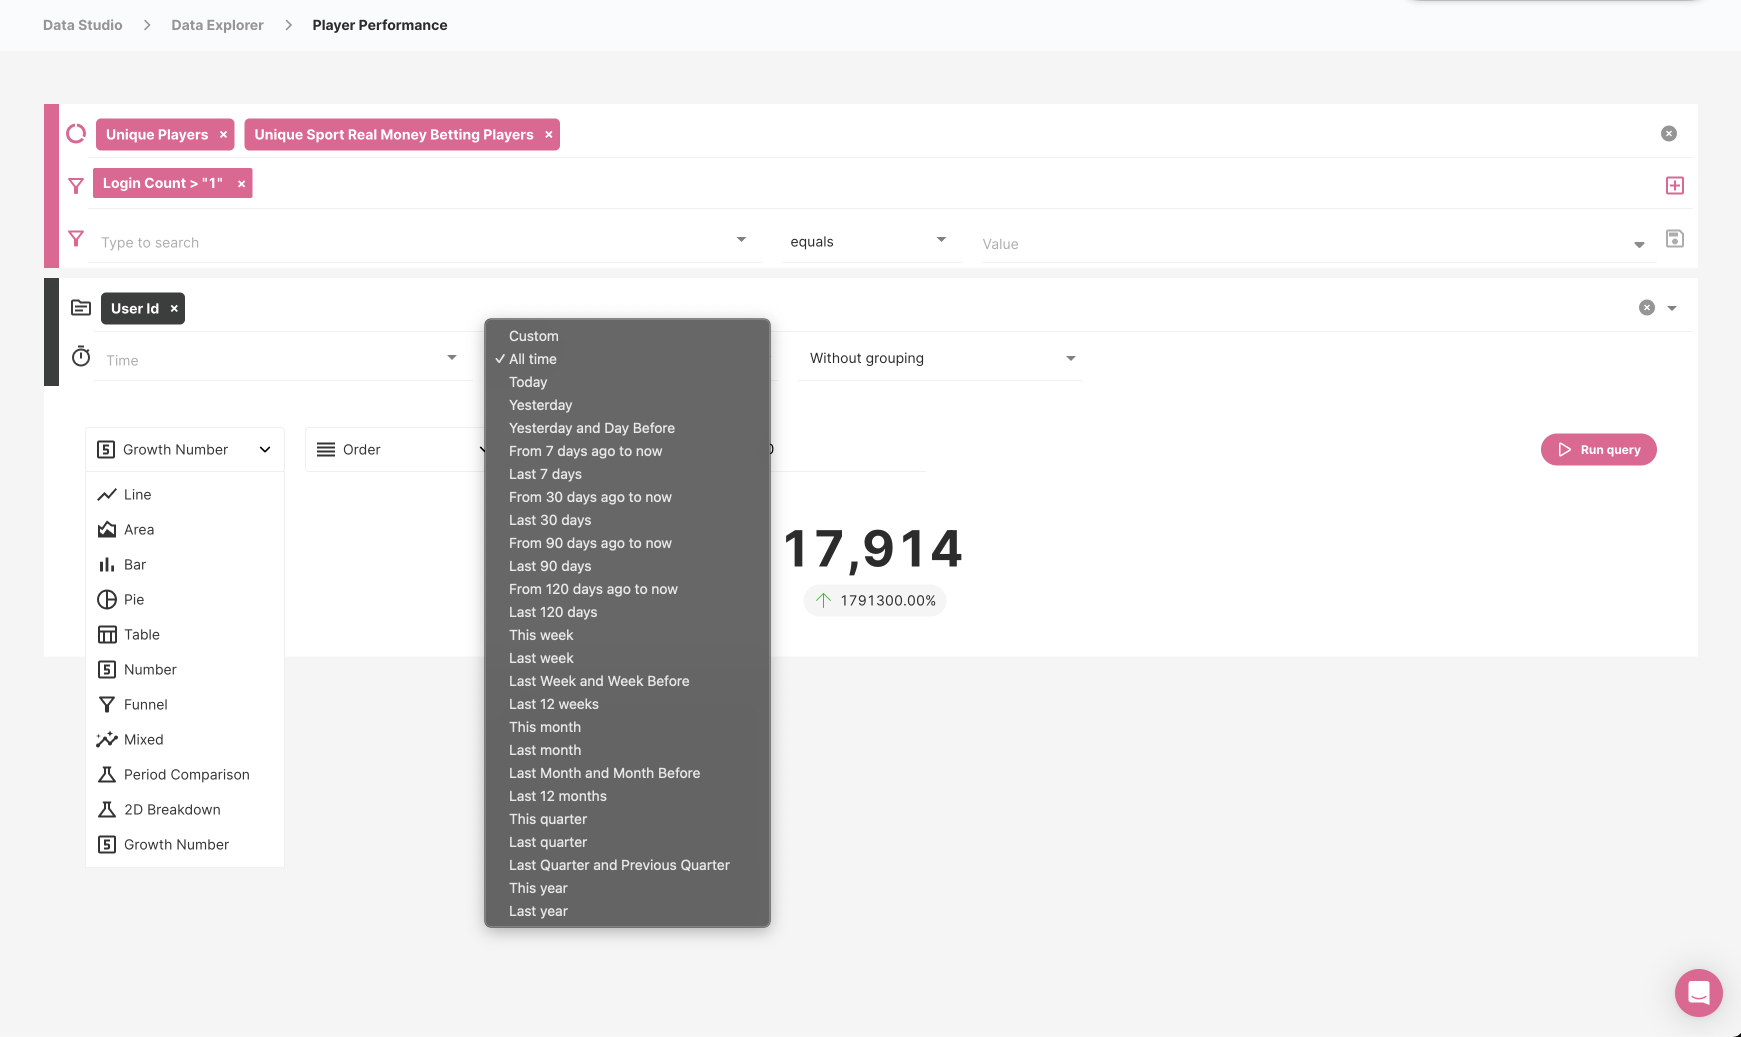Remove the Unique Players metric chip

tap(223, 134)
